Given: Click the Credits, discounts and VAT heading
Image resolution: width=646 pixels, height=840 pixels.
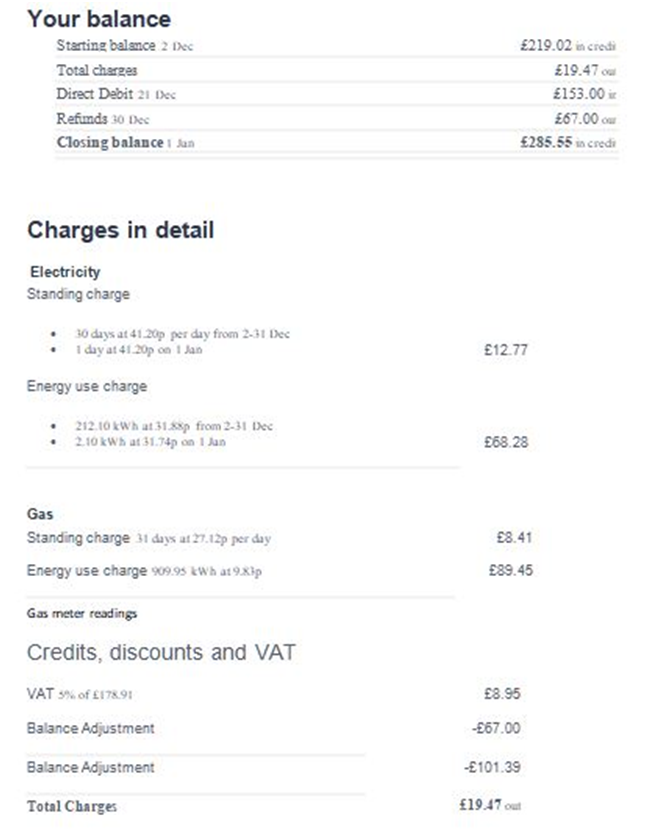Looking at the screenshot, I should coord(161,652).
